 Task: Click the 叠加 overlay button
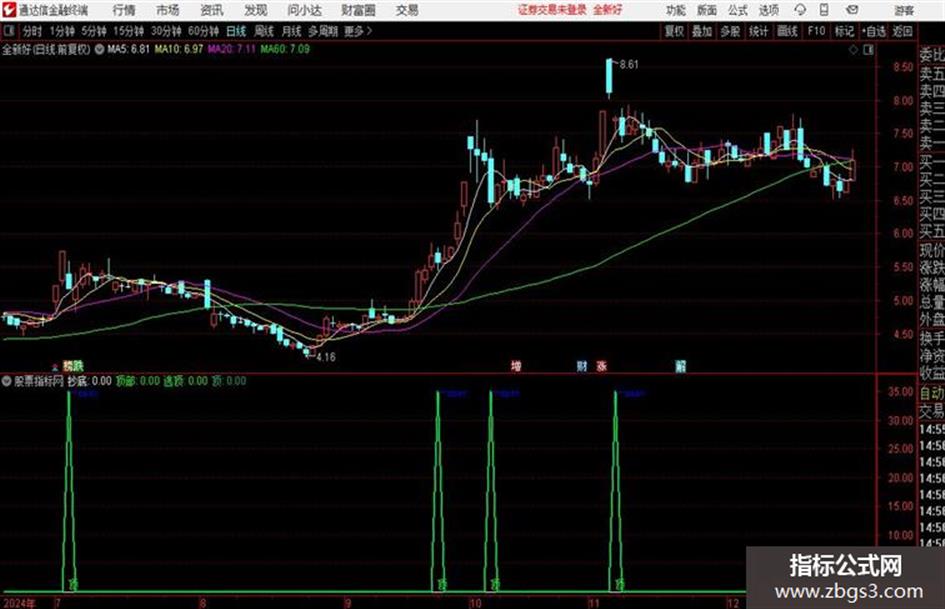coord(702,31)
